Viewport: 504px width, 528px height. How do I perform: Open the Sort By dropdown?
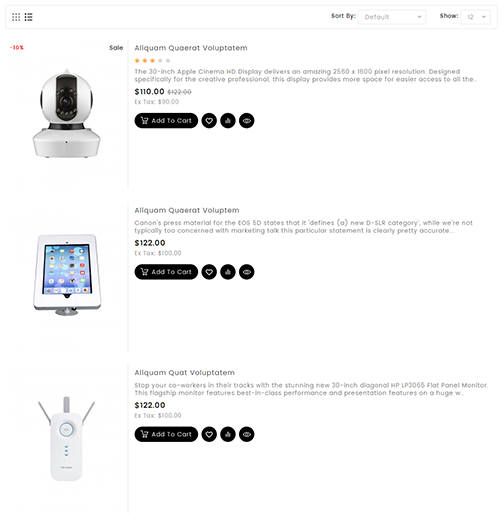[x=392, y=17]
